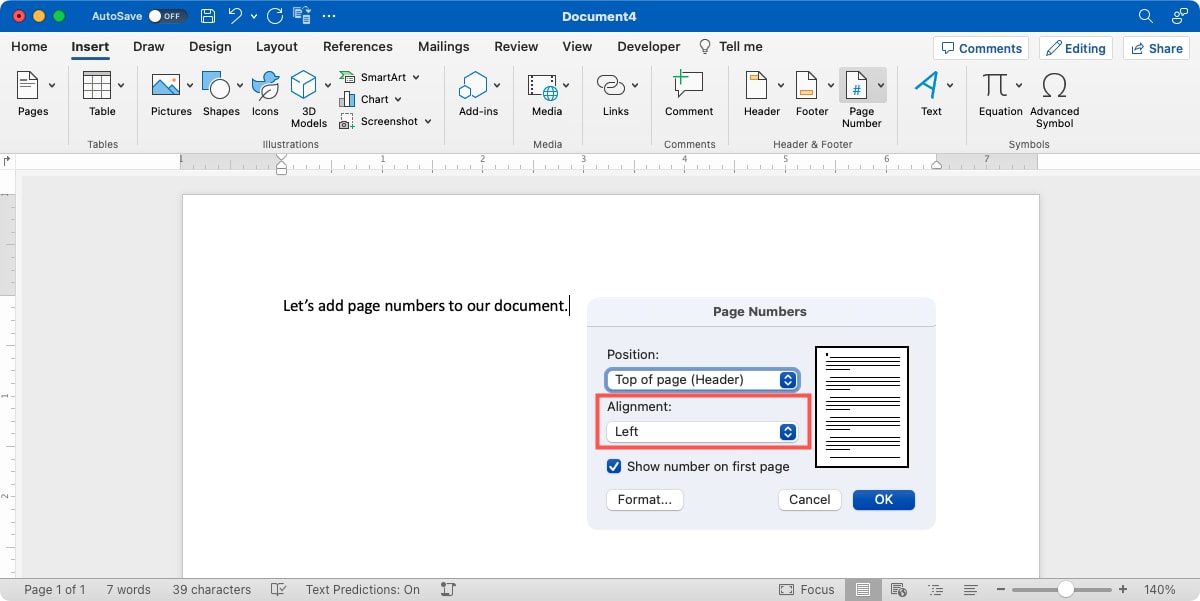
Task: Toggle Focus mode in status bar
Action: (806, 589)
